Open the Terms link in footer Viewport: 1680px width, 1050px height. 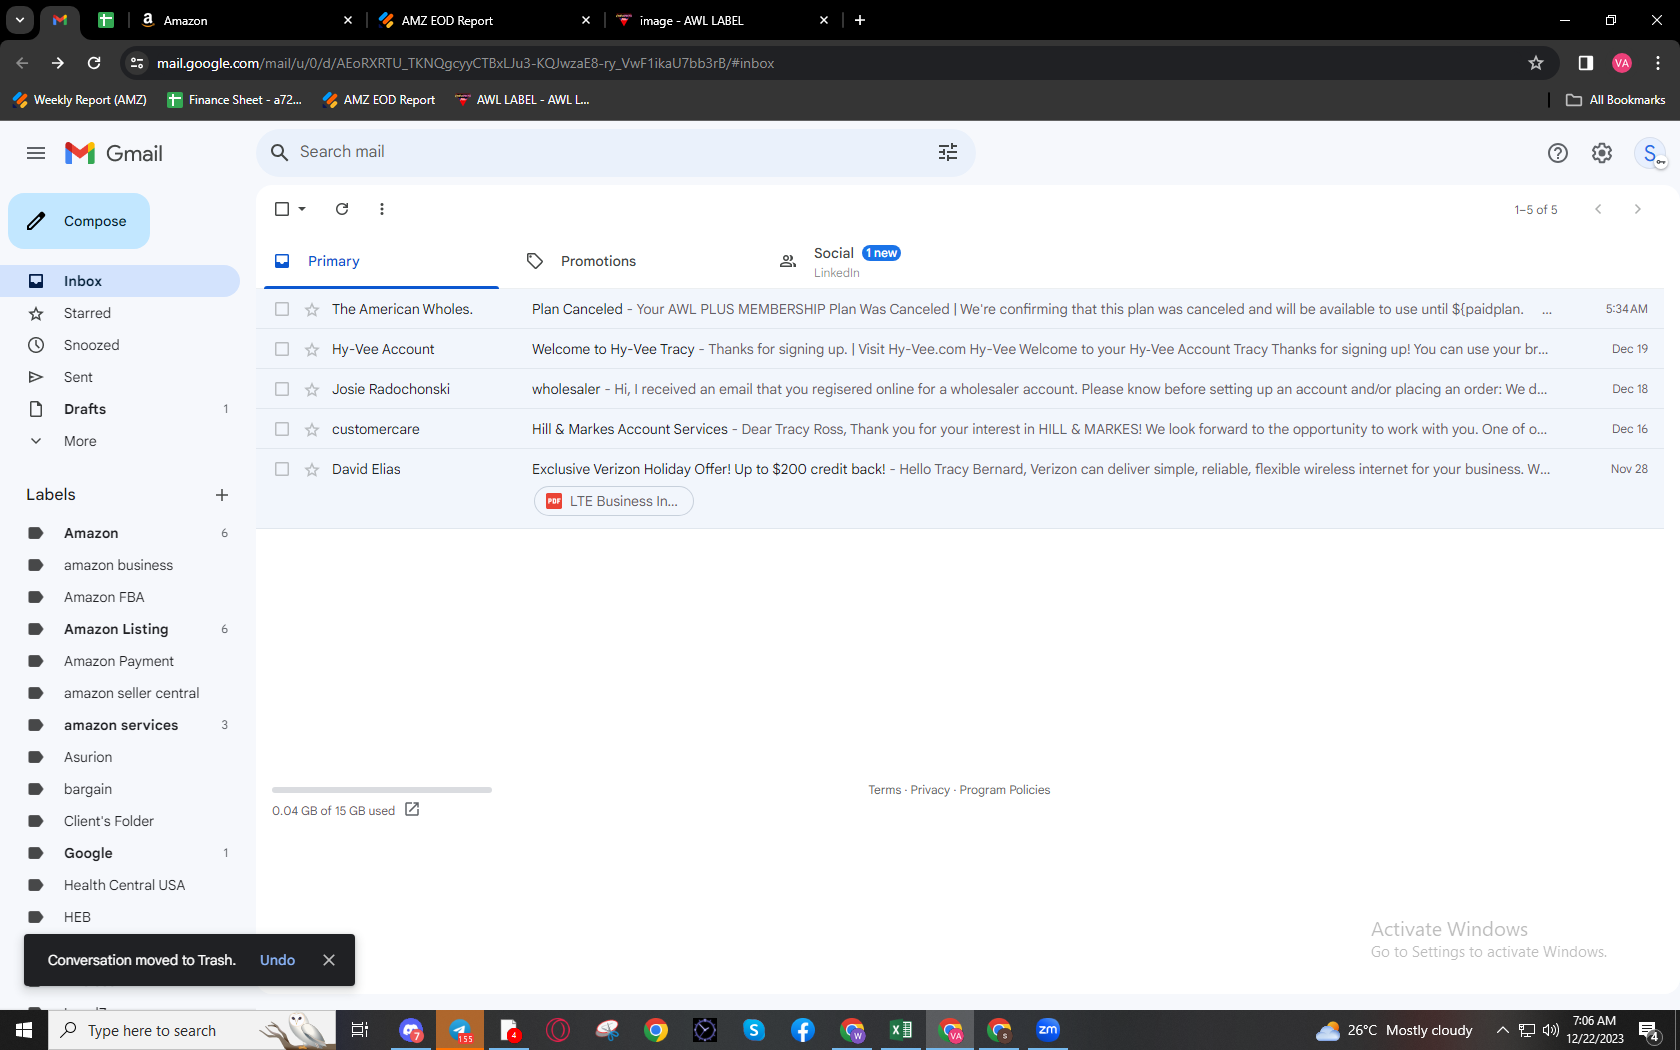pos(884,790)
